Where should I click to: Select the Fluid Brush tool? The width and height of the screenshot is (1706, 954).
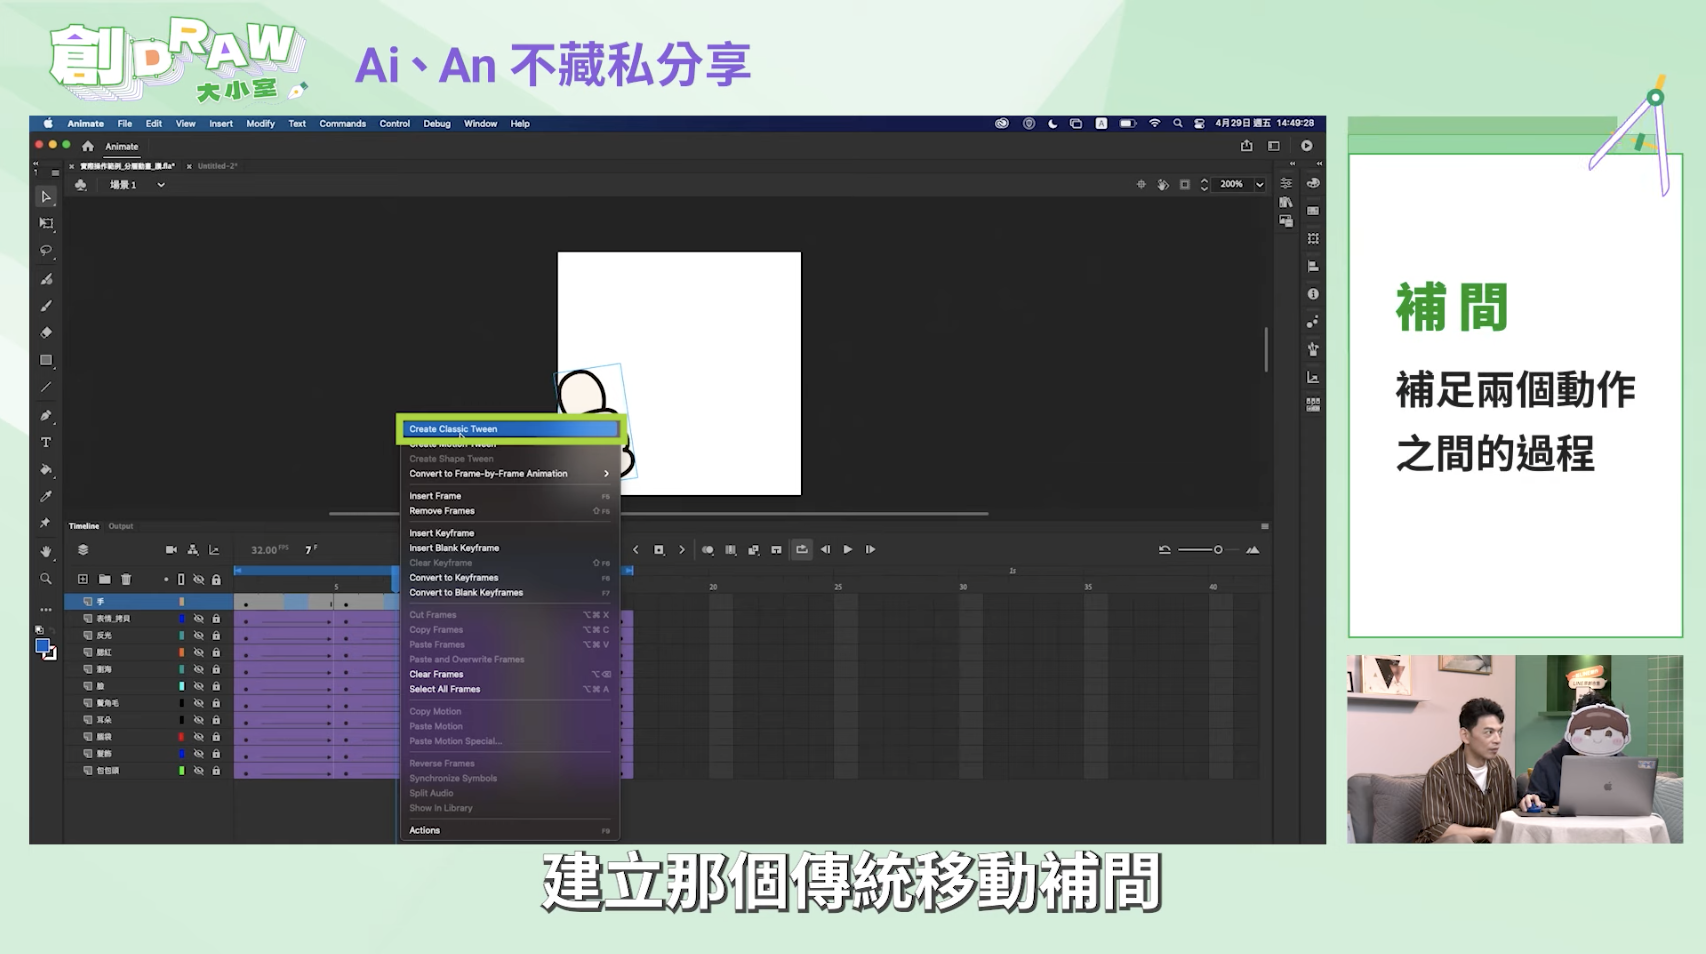(x=46, y=279)
